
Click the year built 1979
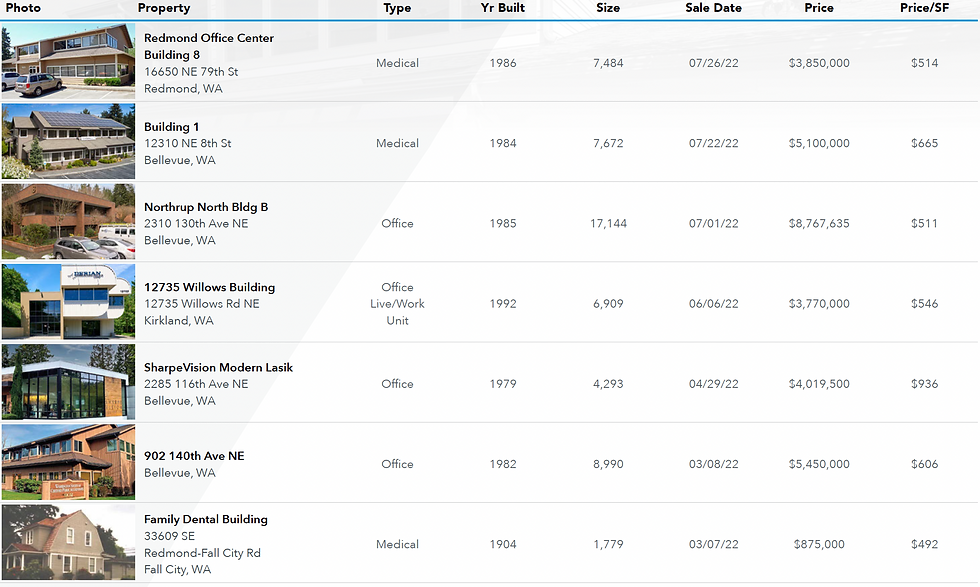[502, 384]
